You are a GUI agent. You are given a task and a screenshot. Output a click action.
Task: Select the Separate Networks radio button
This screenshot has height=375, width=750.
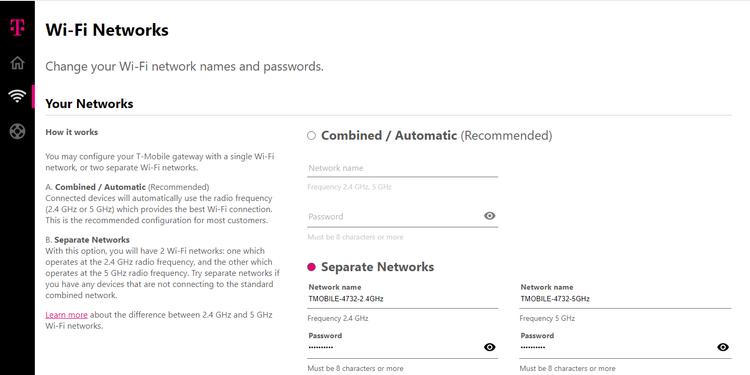311,267
